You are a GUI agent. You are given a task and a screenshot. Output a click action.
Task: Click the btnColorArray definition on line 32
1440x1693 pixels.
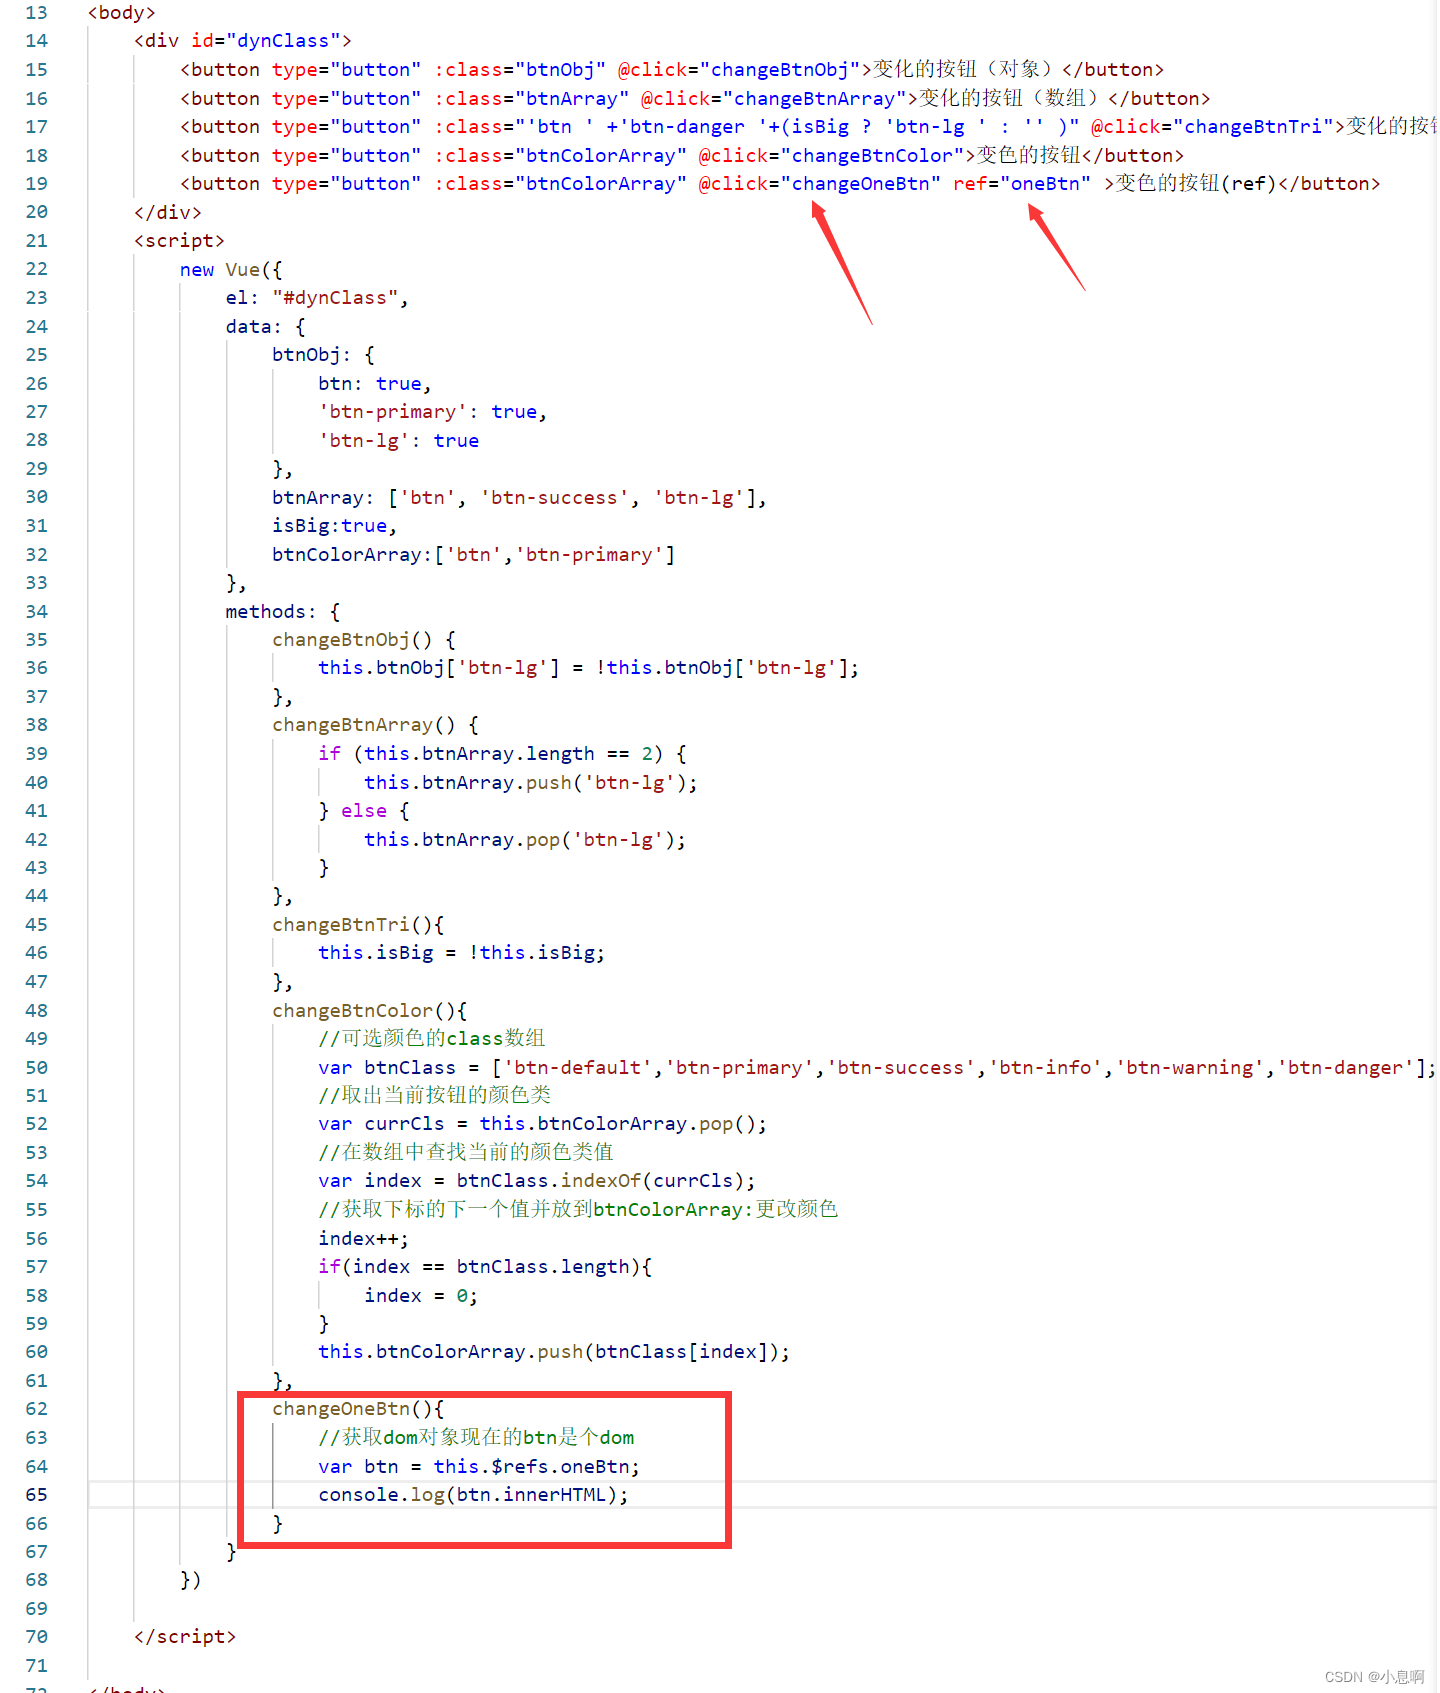[474, 555]
